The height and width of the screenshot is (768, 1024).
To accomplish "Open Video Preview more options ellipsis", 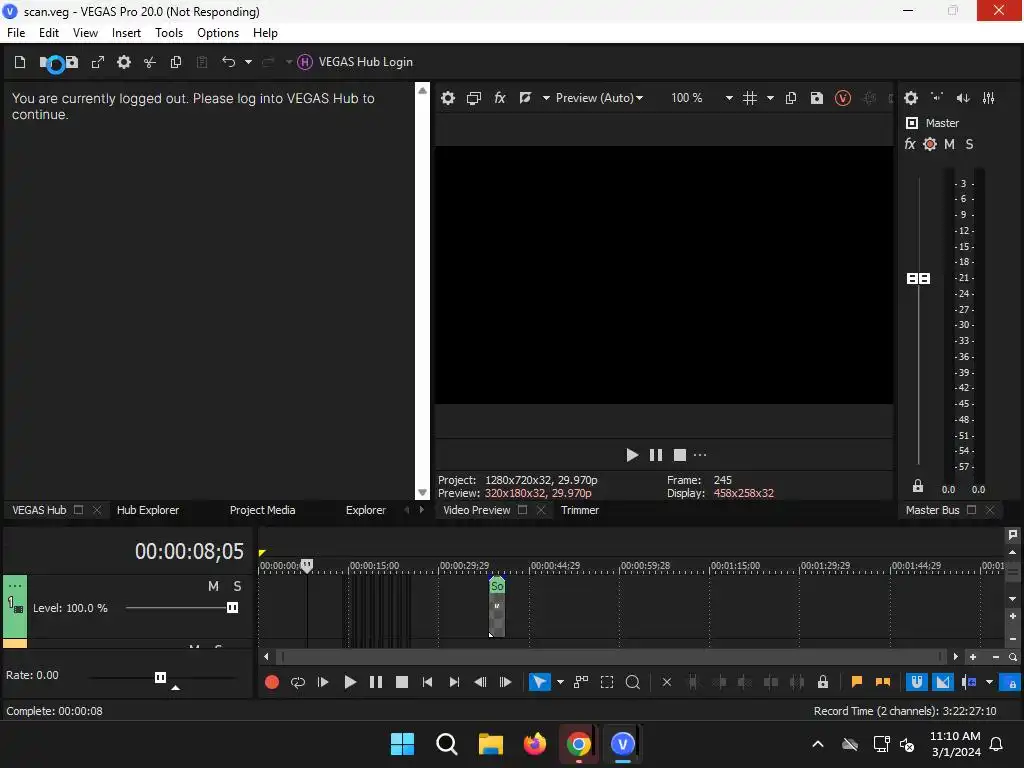I will tap(700, 455).
